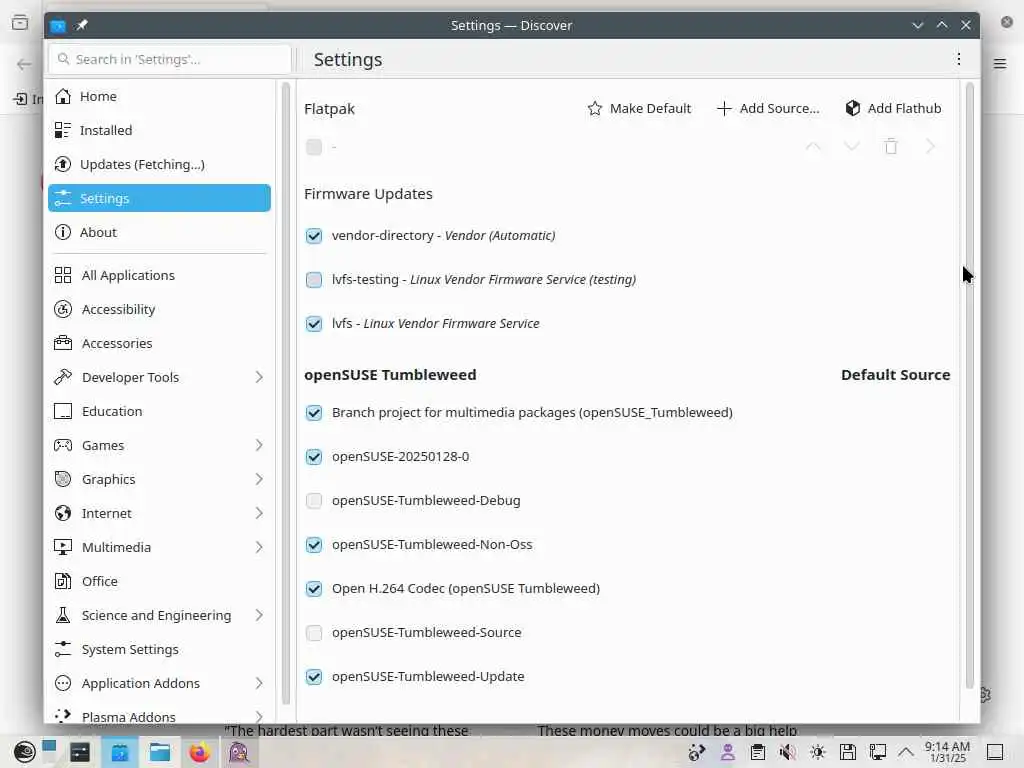Click the Internet globe icon
Image resolution: width=1024 pixels, height=768 pixels.
[63, 513]
